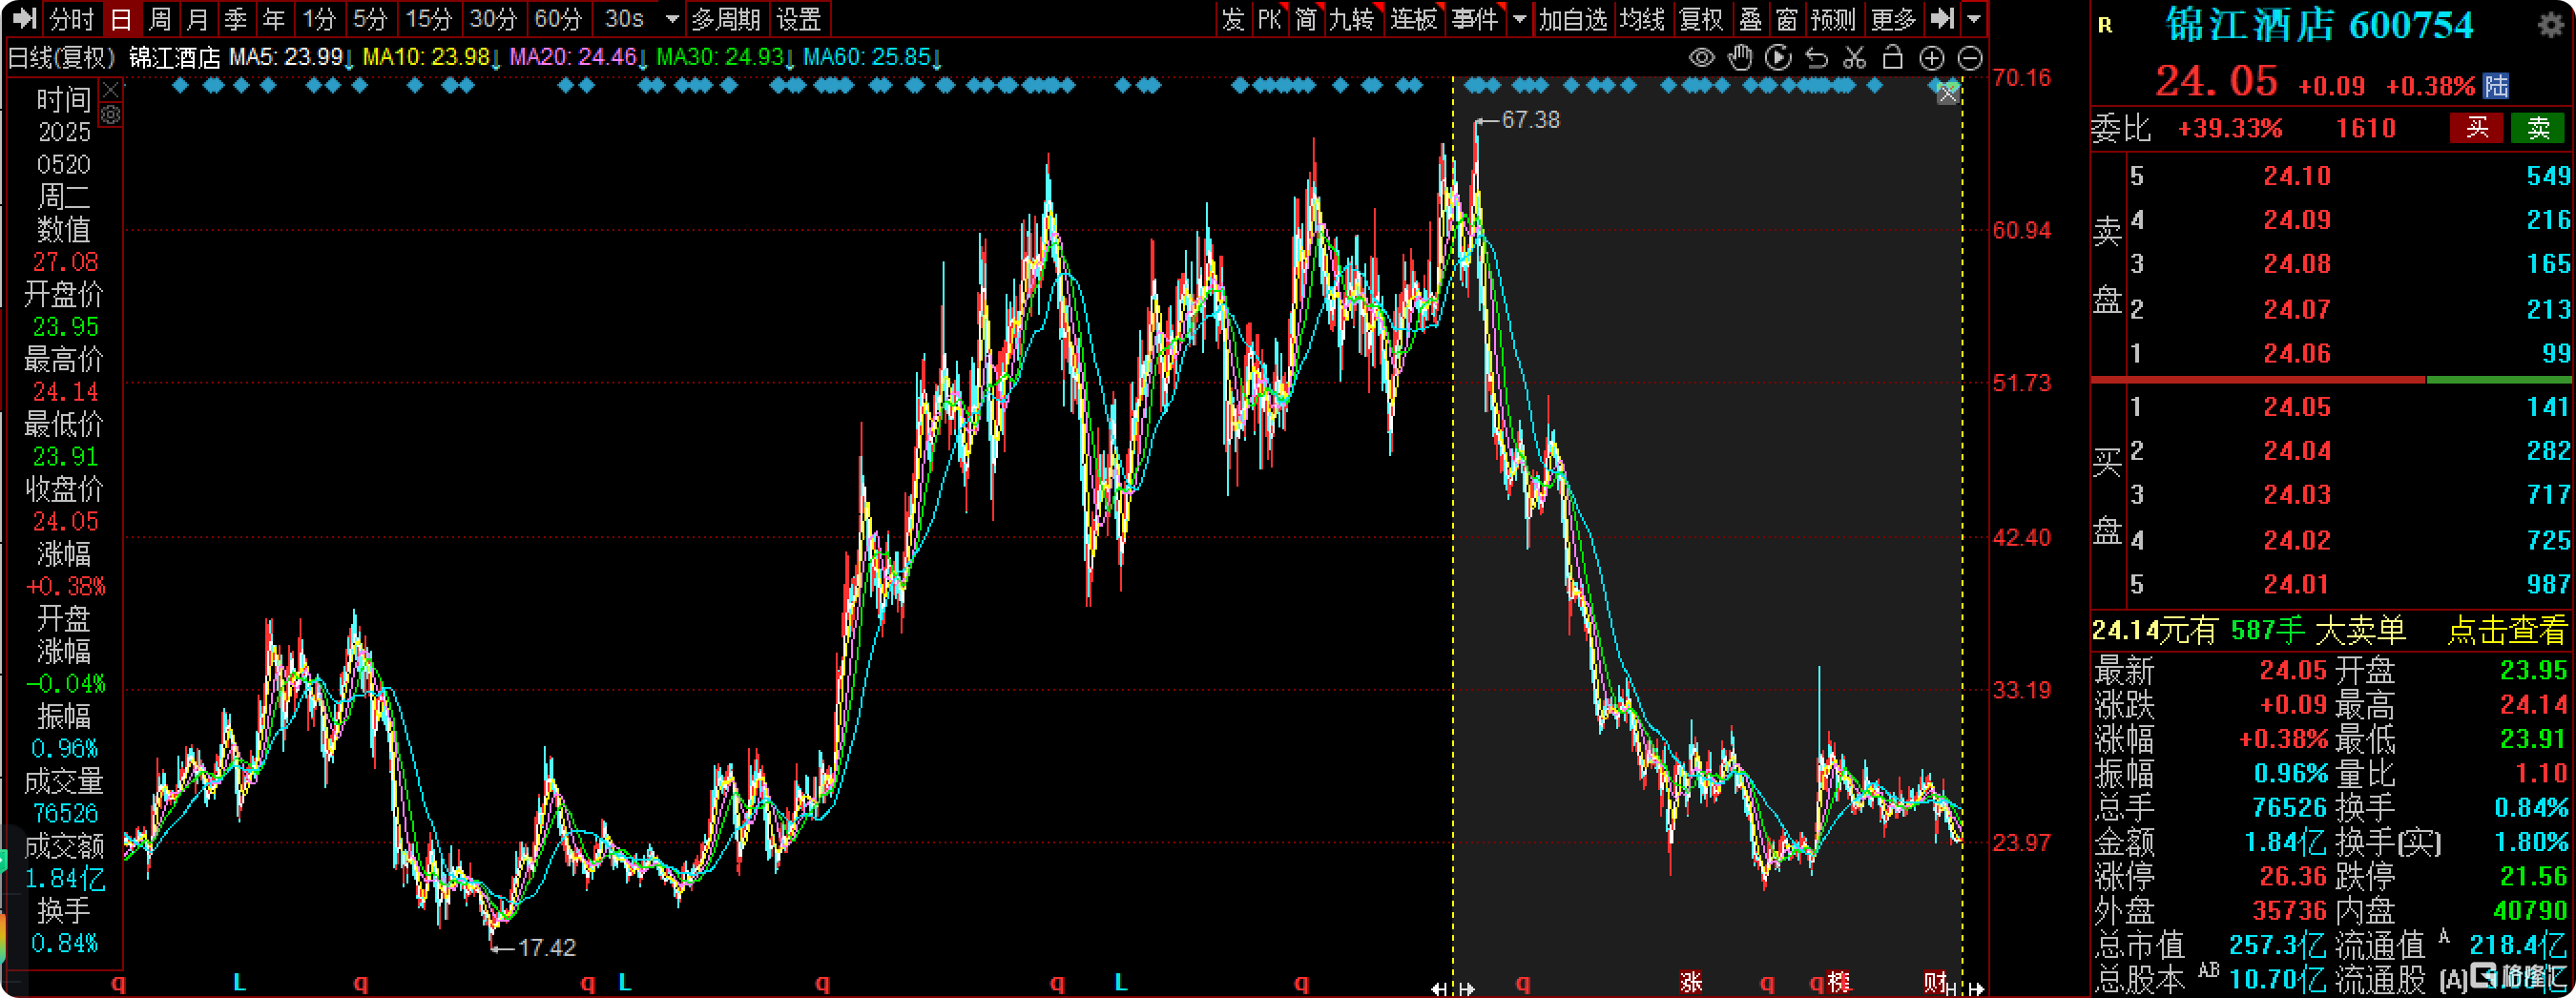
Task: Click the 67.38 high price label
Action: click(1530, 120)
